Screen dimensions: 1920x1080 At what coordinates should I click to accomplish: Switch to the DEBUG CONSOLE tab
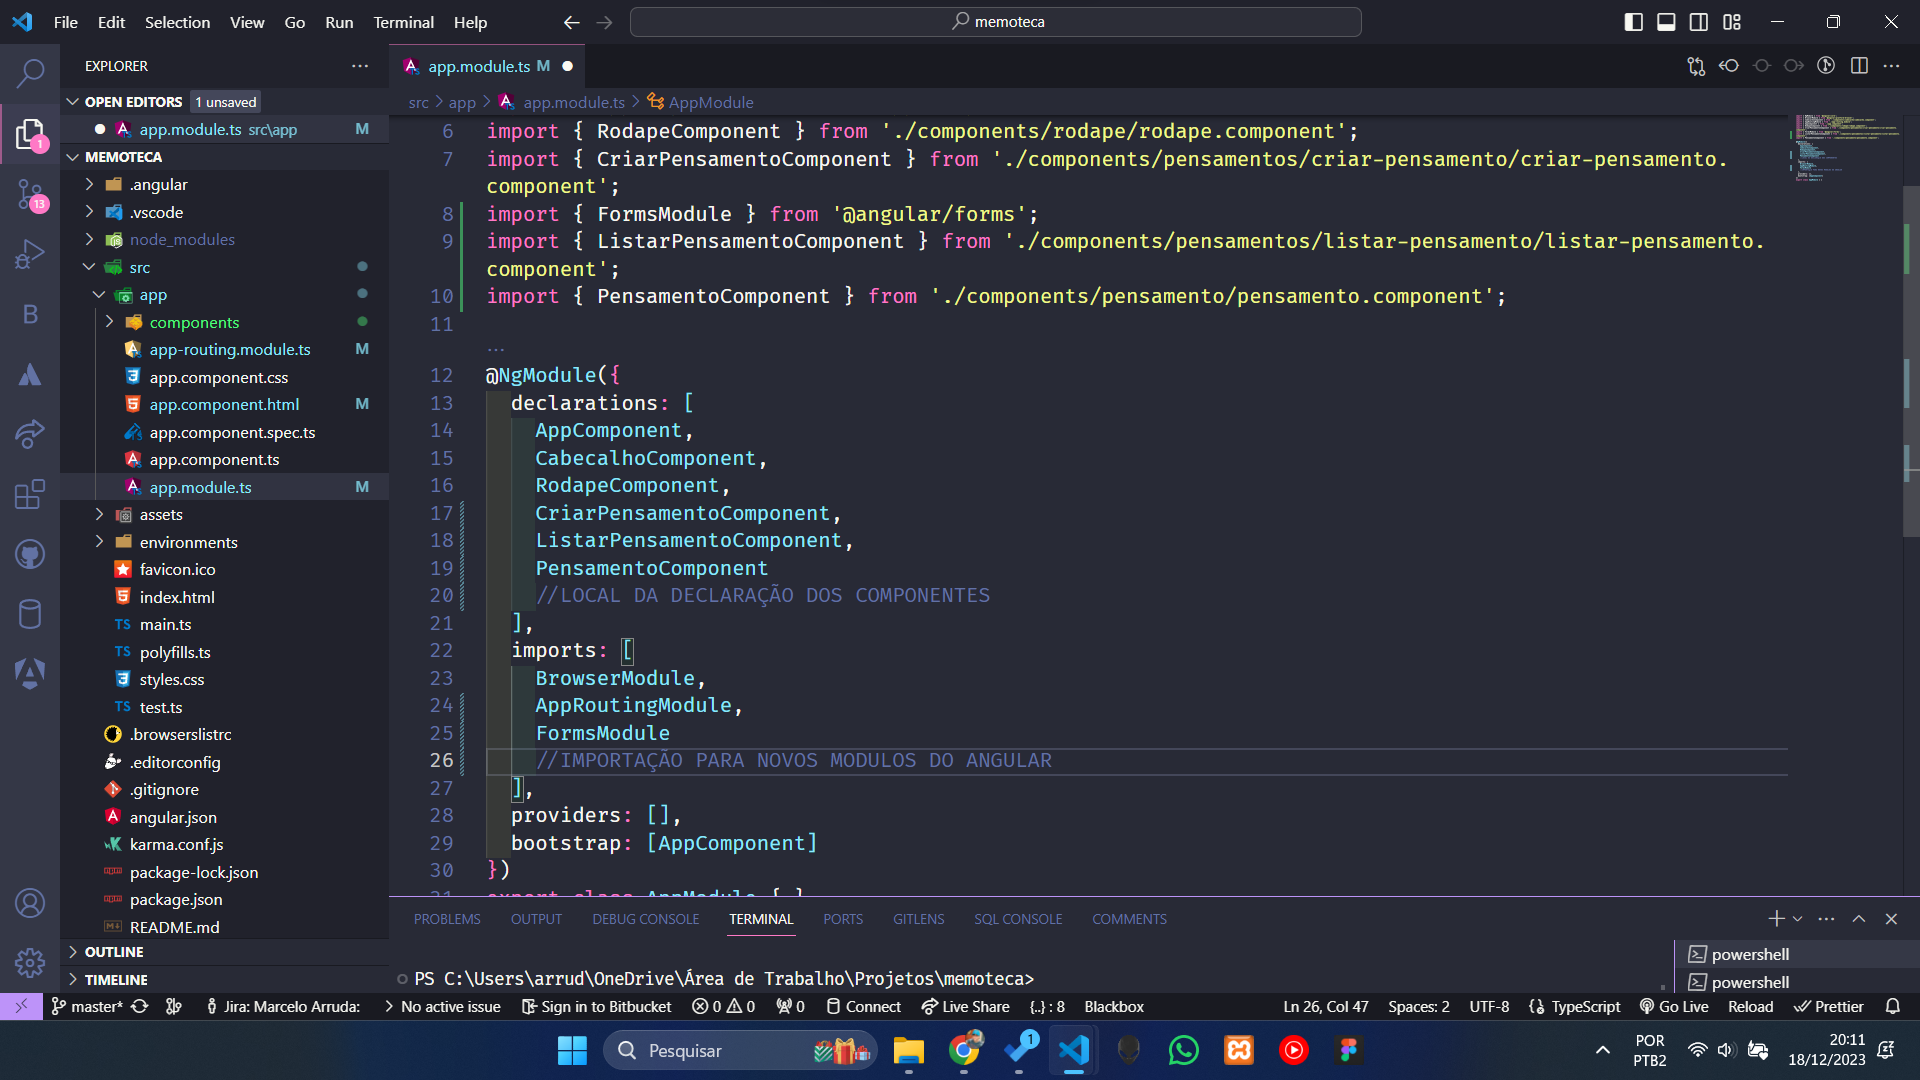pyautogui.click(x=645, y=919)
